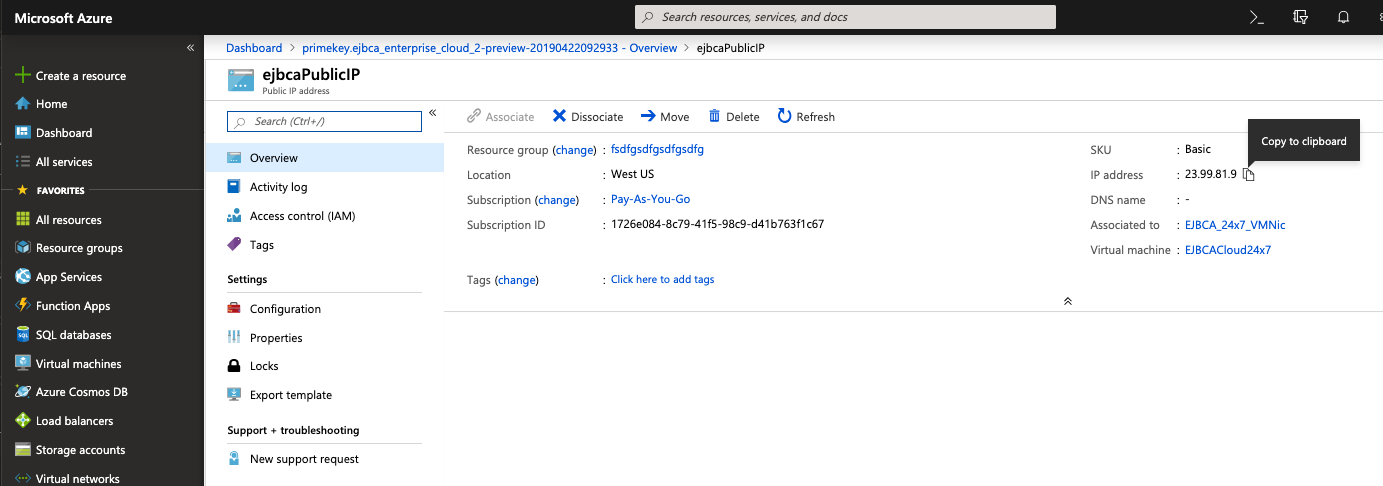Open Access control (IAM) page

click(x=302, y=216)
